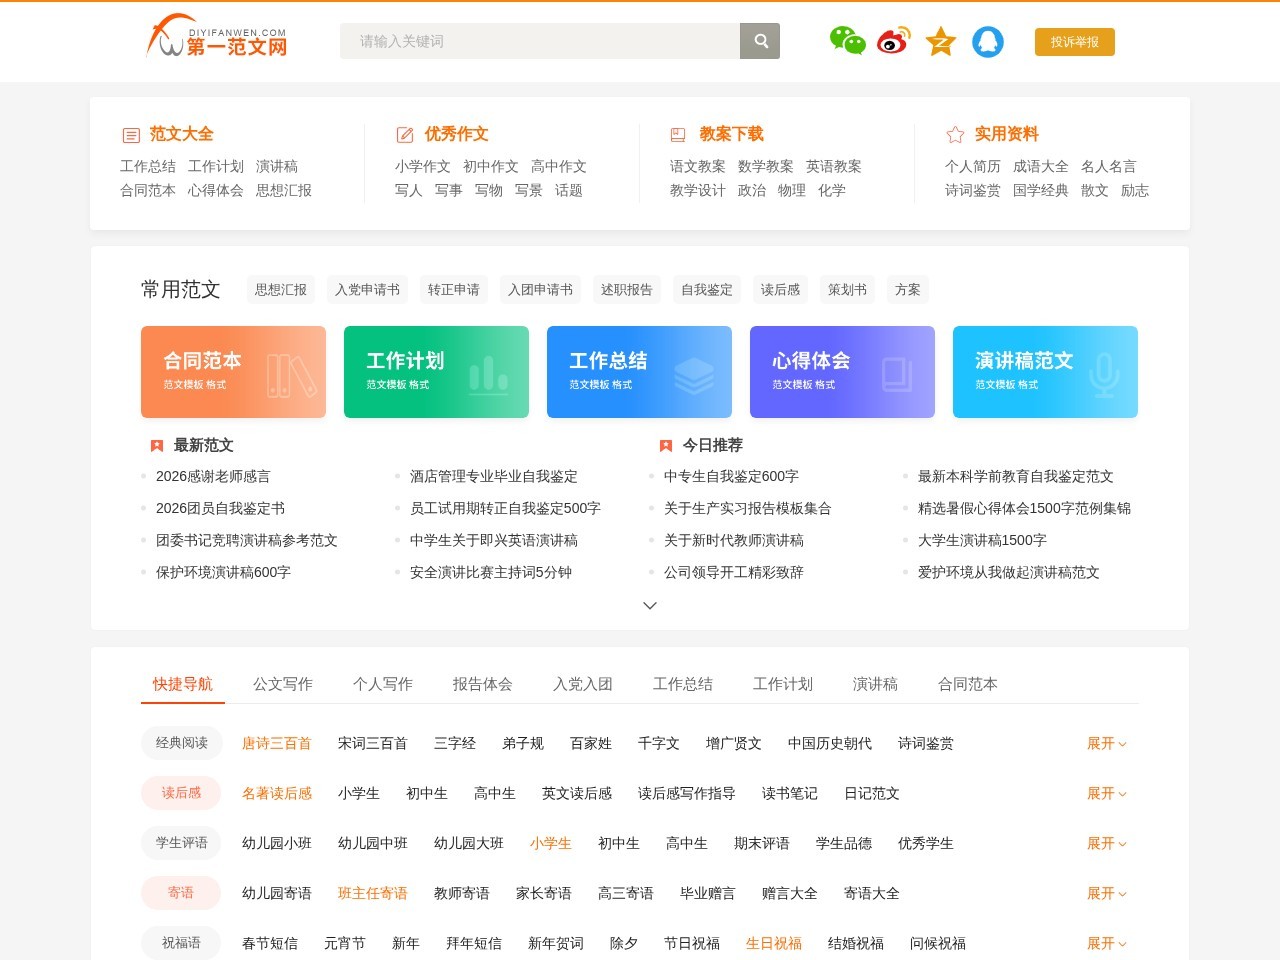
Task: Open the 国学经典 link
Action: point(1041,191)
